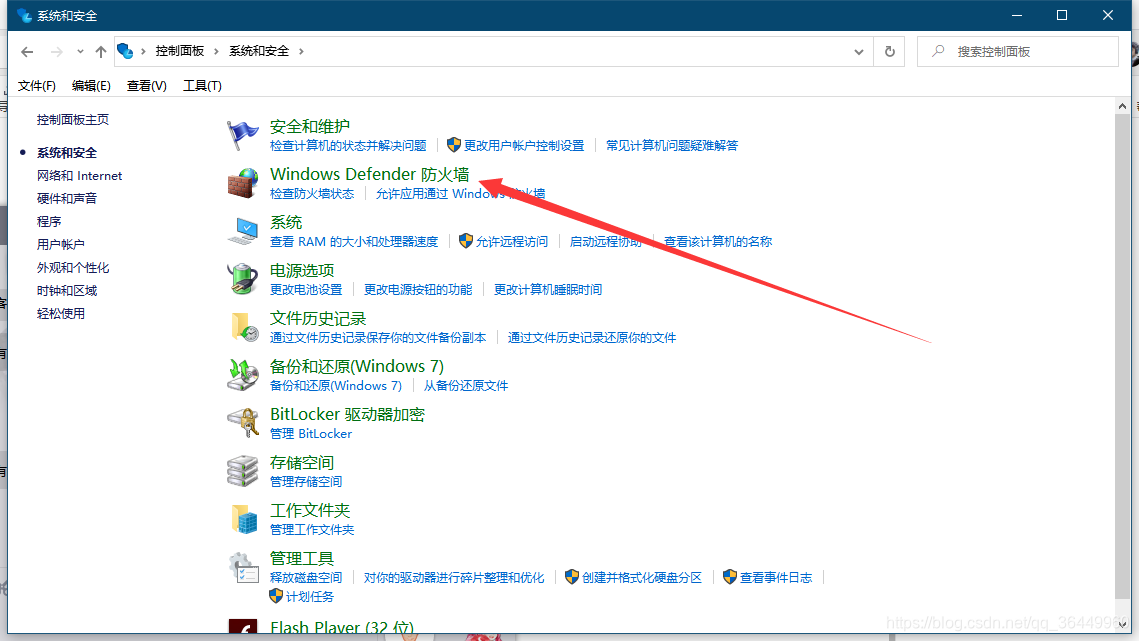Click 系统和安全 in the address breadcrumb
Viewport: 1139px width, 641px height.
pos(259,51)
